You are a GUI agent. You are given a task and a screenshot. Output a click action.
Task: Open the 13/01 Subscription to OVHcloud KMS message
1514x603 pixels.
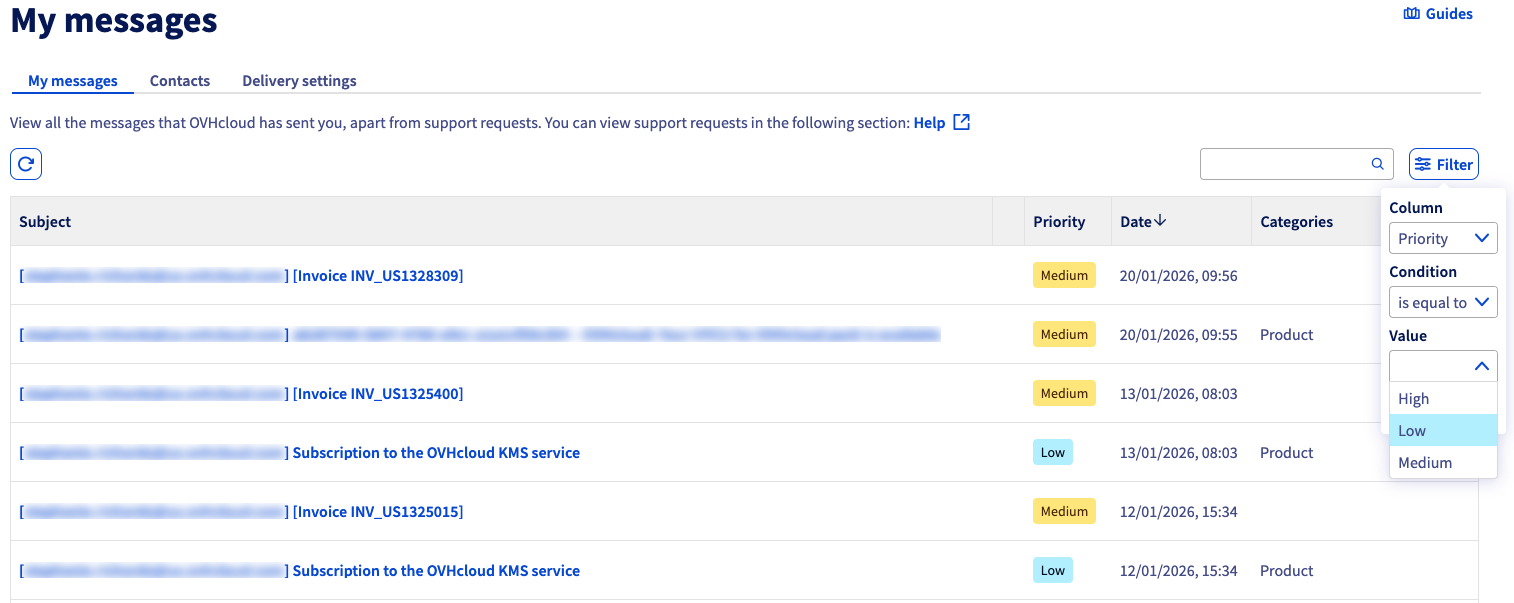pos(436,453)
